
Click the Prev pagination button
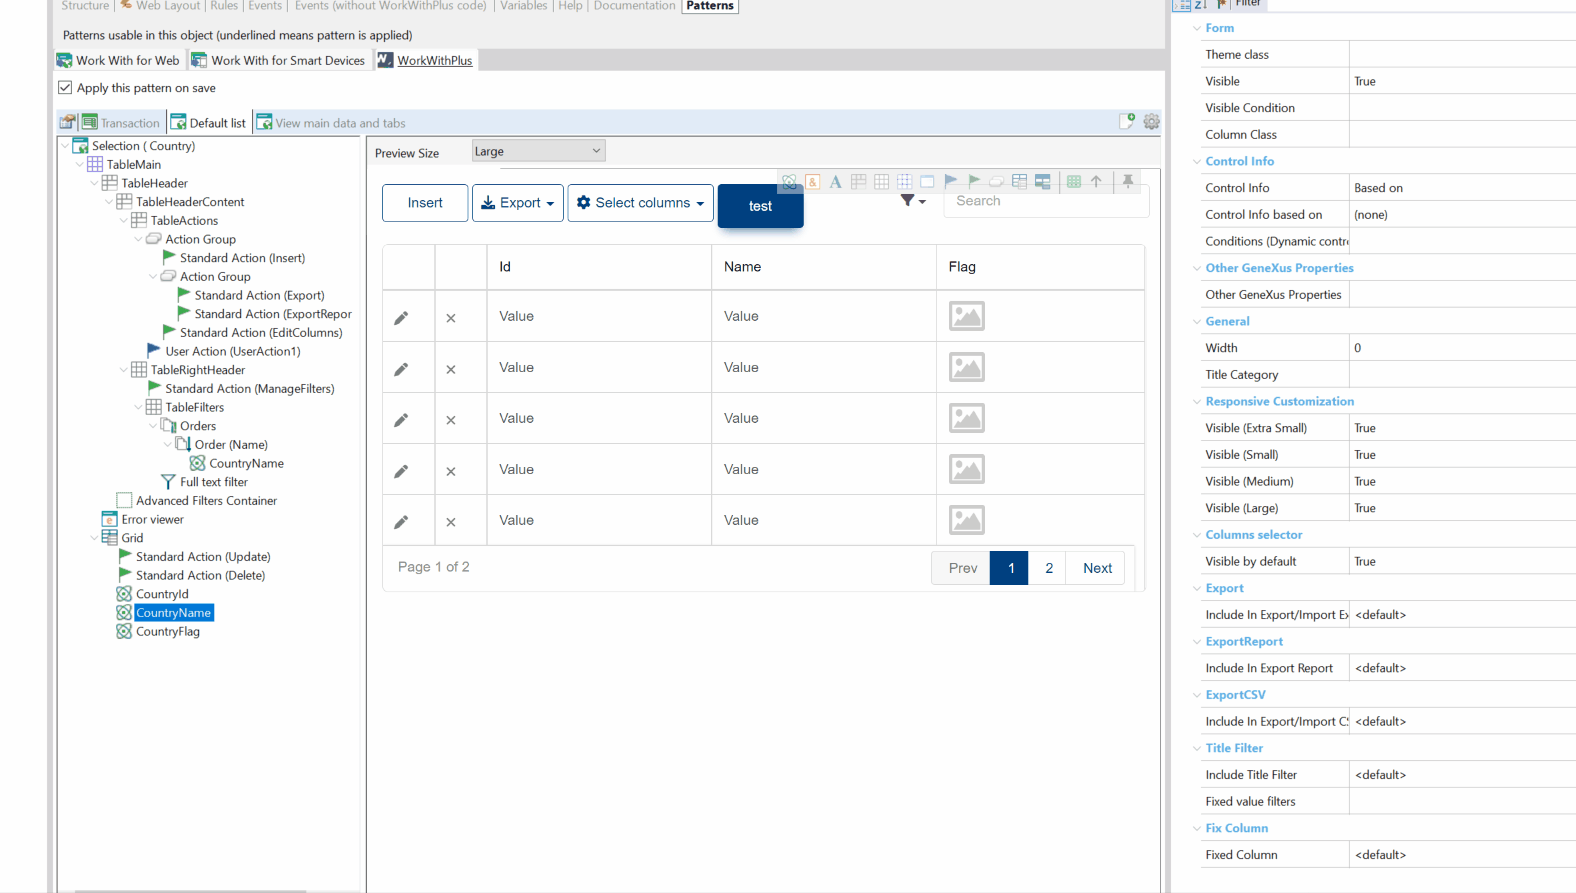962,568
